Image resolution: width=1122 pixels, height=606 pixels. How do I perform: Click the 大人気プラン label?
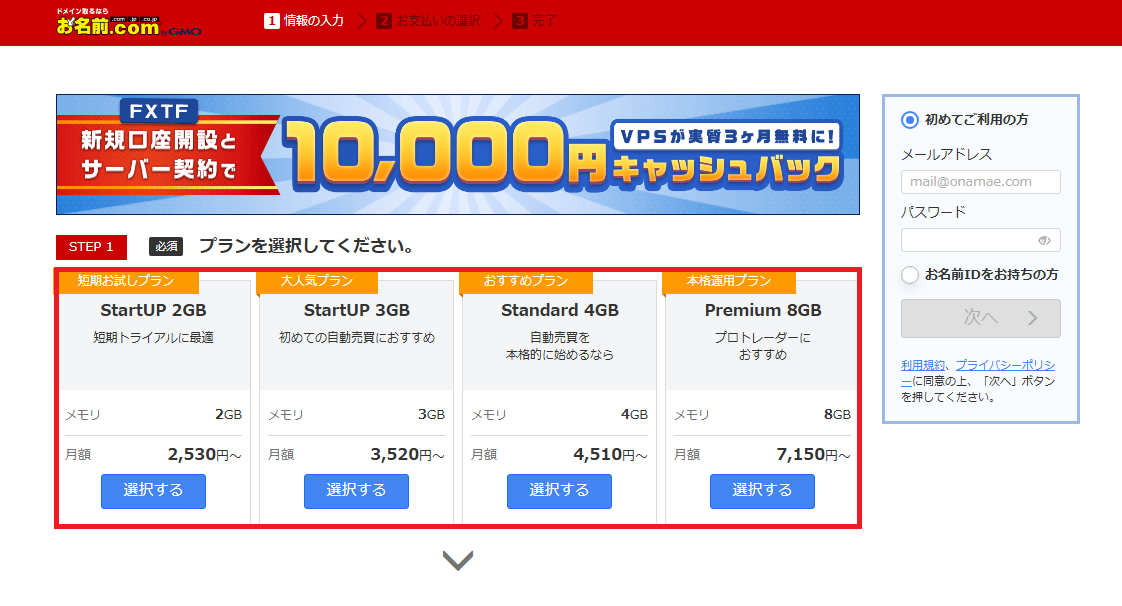click(316, 280)
